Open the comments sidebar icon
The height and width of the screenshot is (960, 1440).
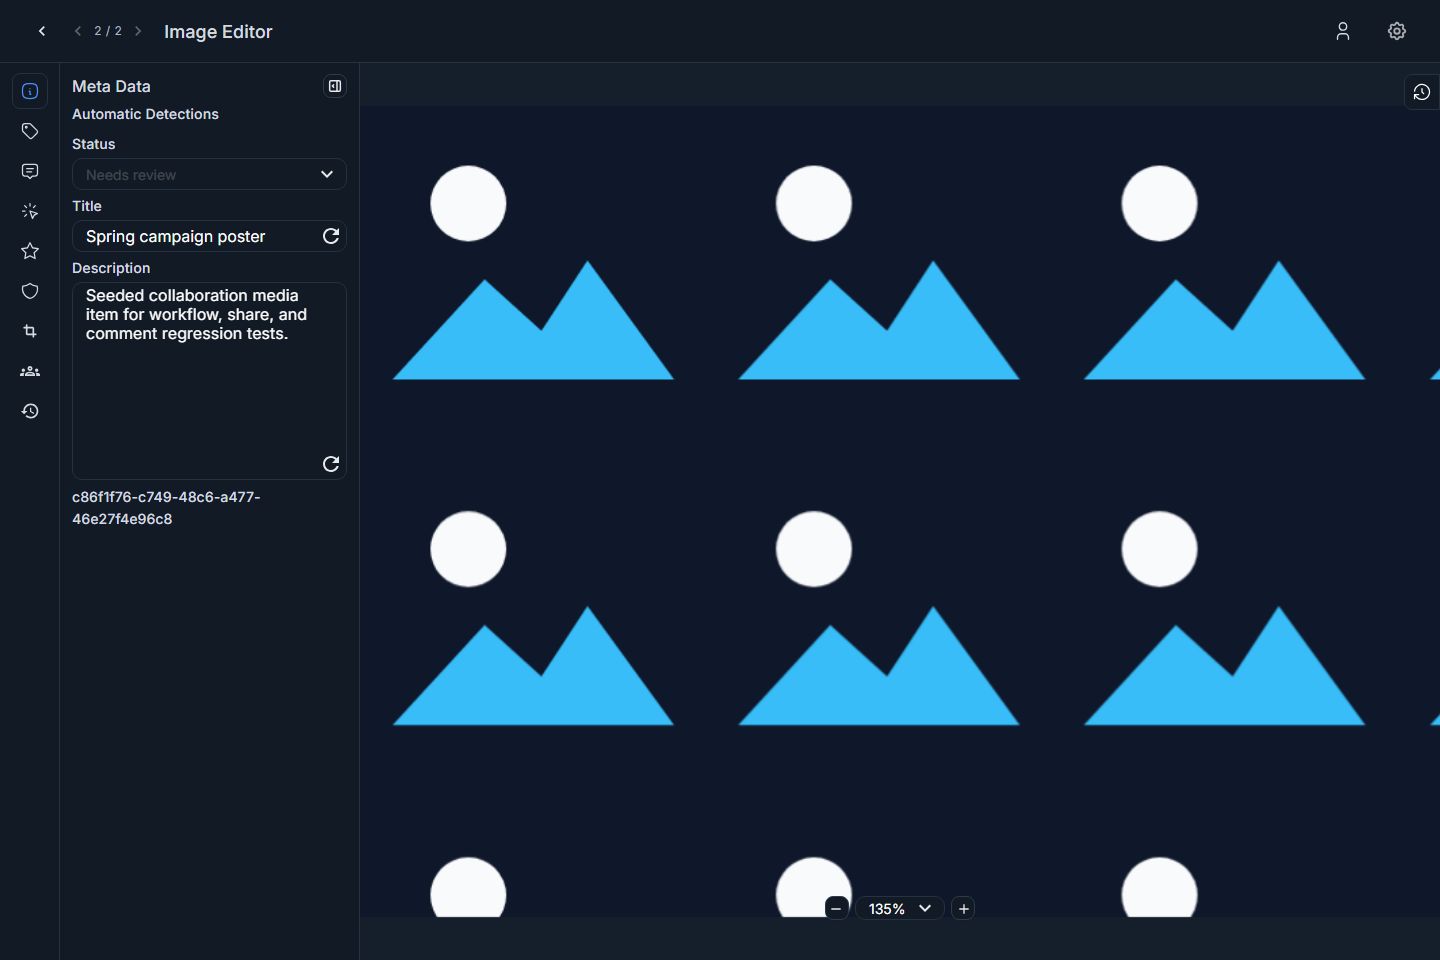[30, 171]
